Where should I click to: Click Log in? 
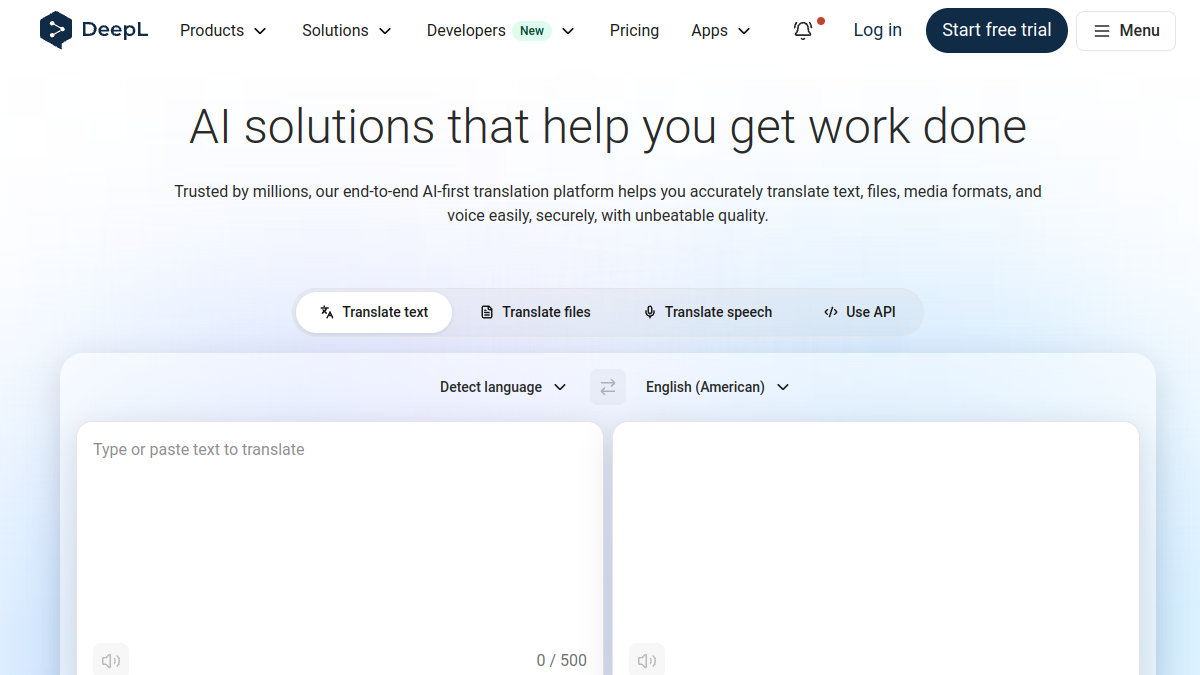tap(878, 31)
